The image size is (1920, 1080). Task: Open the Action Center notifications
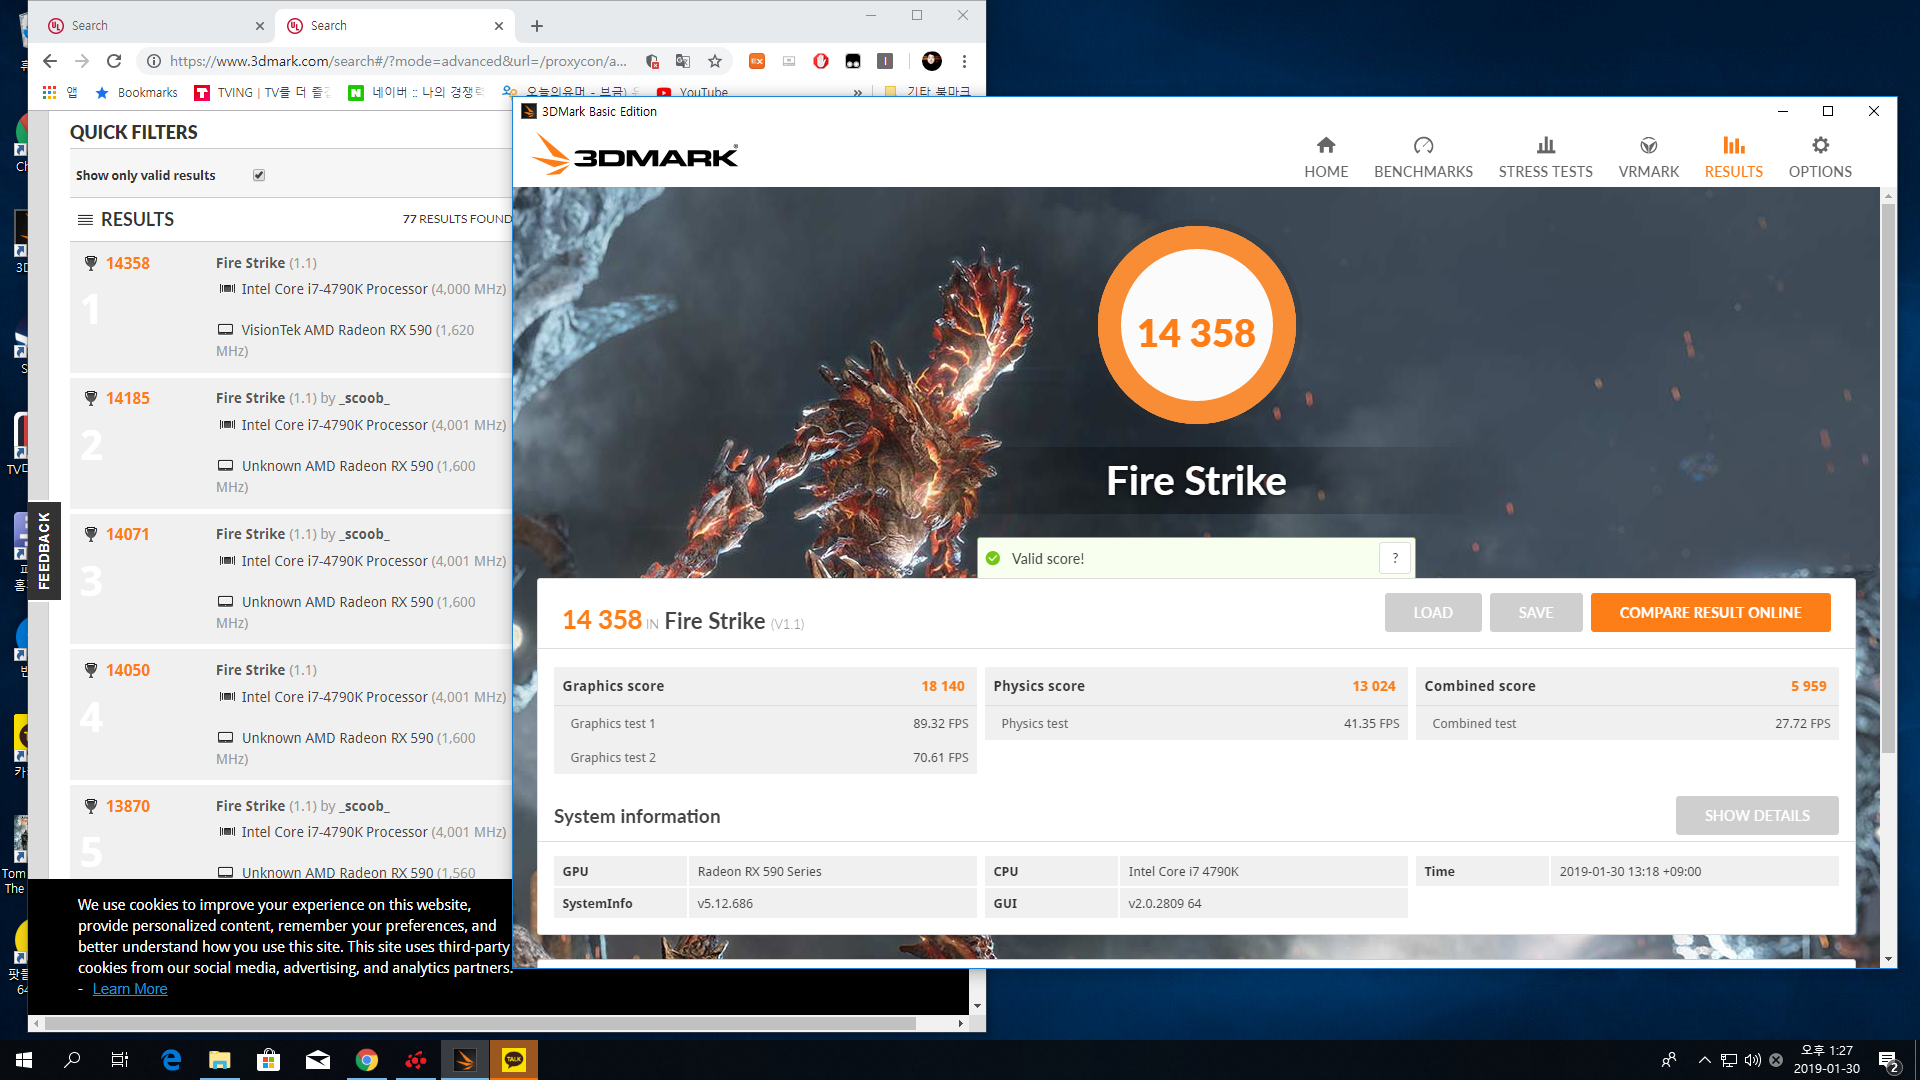click(1889, 1060)
